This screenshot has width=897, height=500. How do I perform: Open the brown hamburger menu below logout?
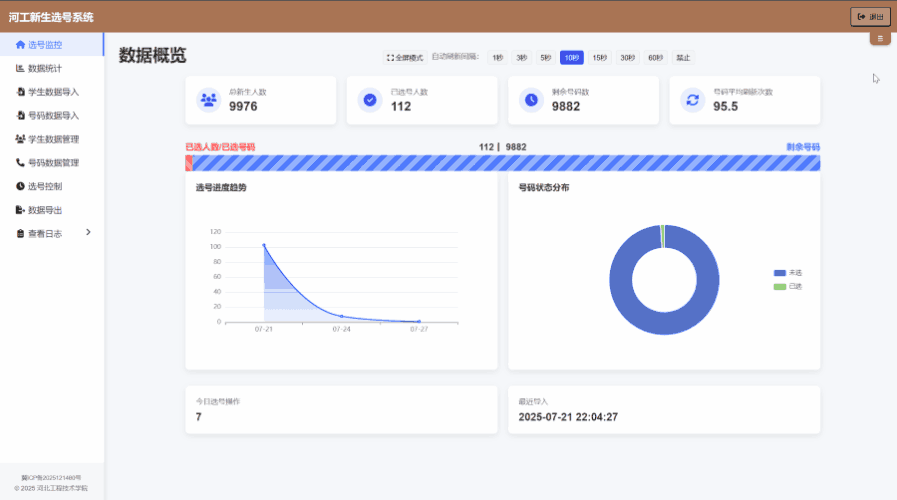pyautogui.click(x=880, y=39)
